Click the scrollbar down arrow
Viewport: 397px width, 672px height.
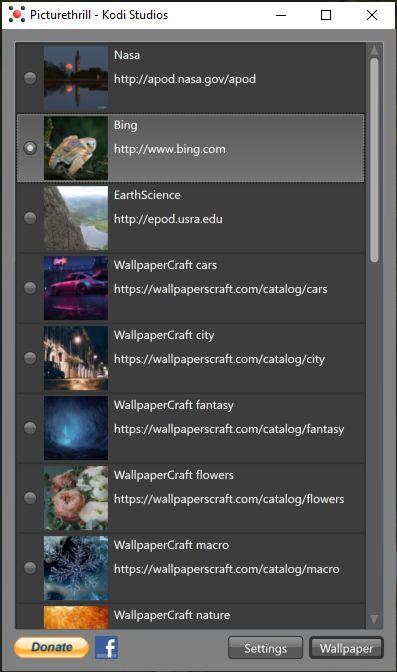click(374, 619)
